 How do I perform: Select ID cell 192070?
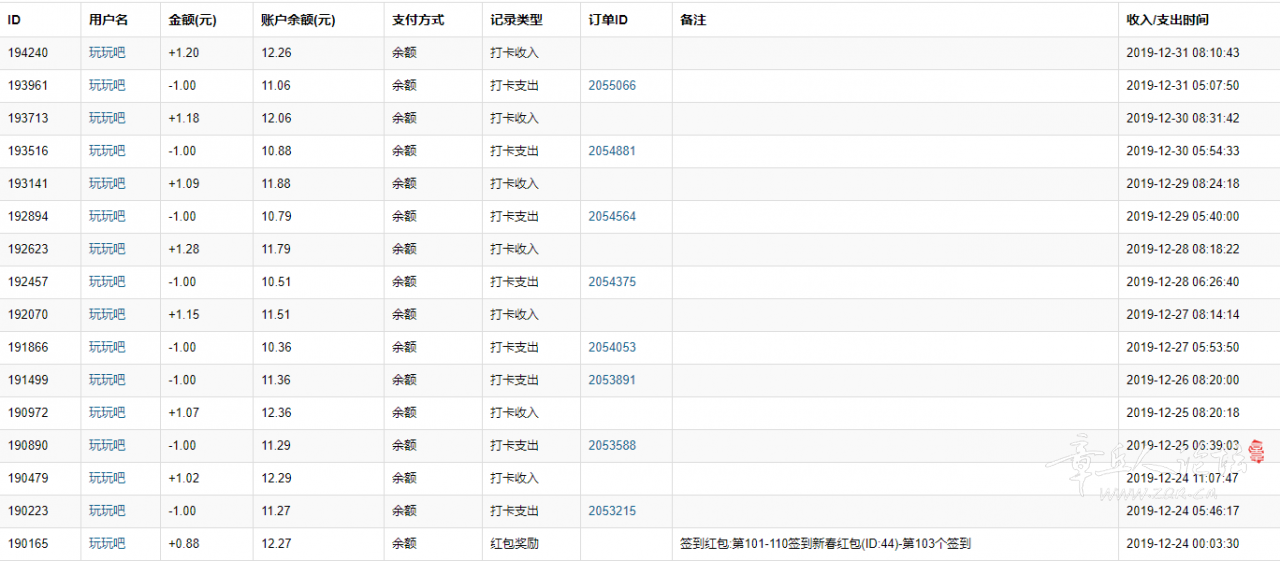pyautogui.click(x=27, y=315)
